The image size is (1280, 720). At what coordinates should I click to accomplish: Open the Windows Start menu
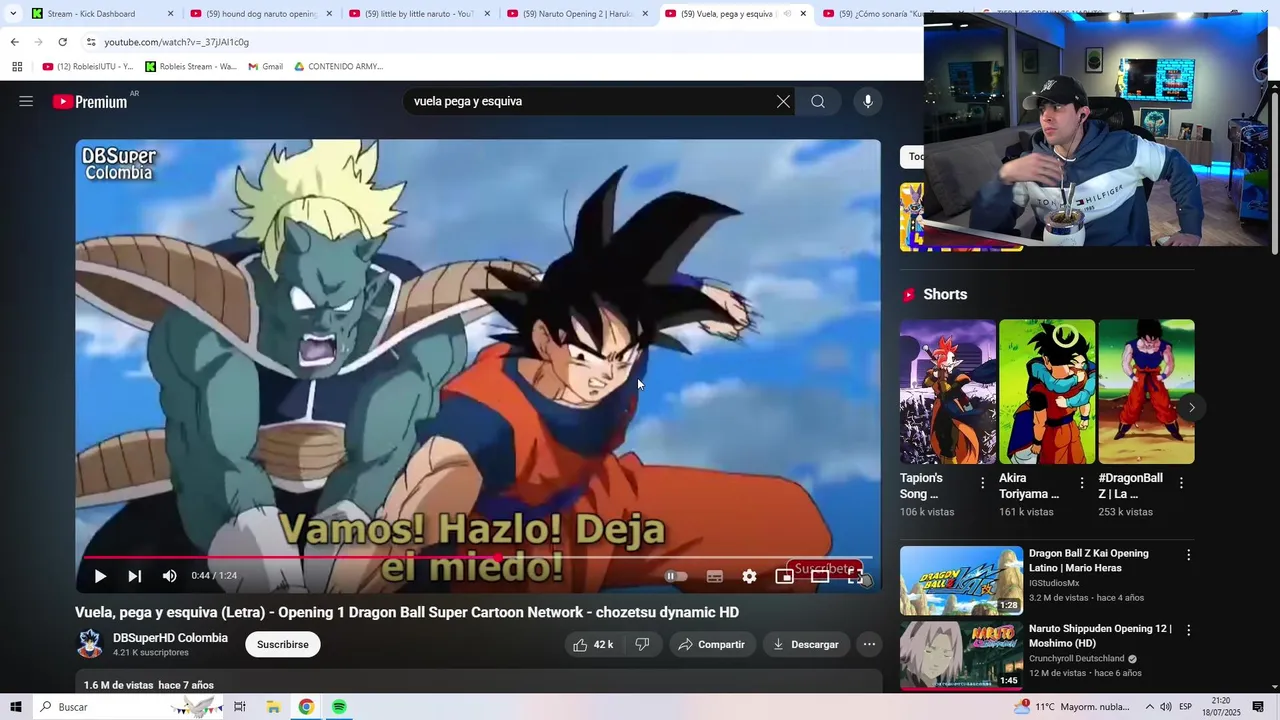16,707
